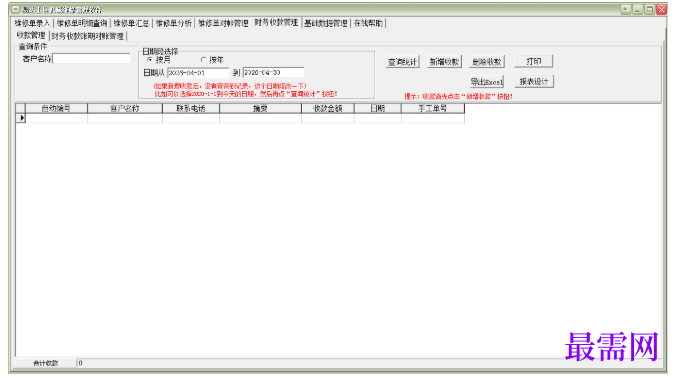Click the 导出Excel button
Viewport: 677px width, 378px height.
coord(487,82)
